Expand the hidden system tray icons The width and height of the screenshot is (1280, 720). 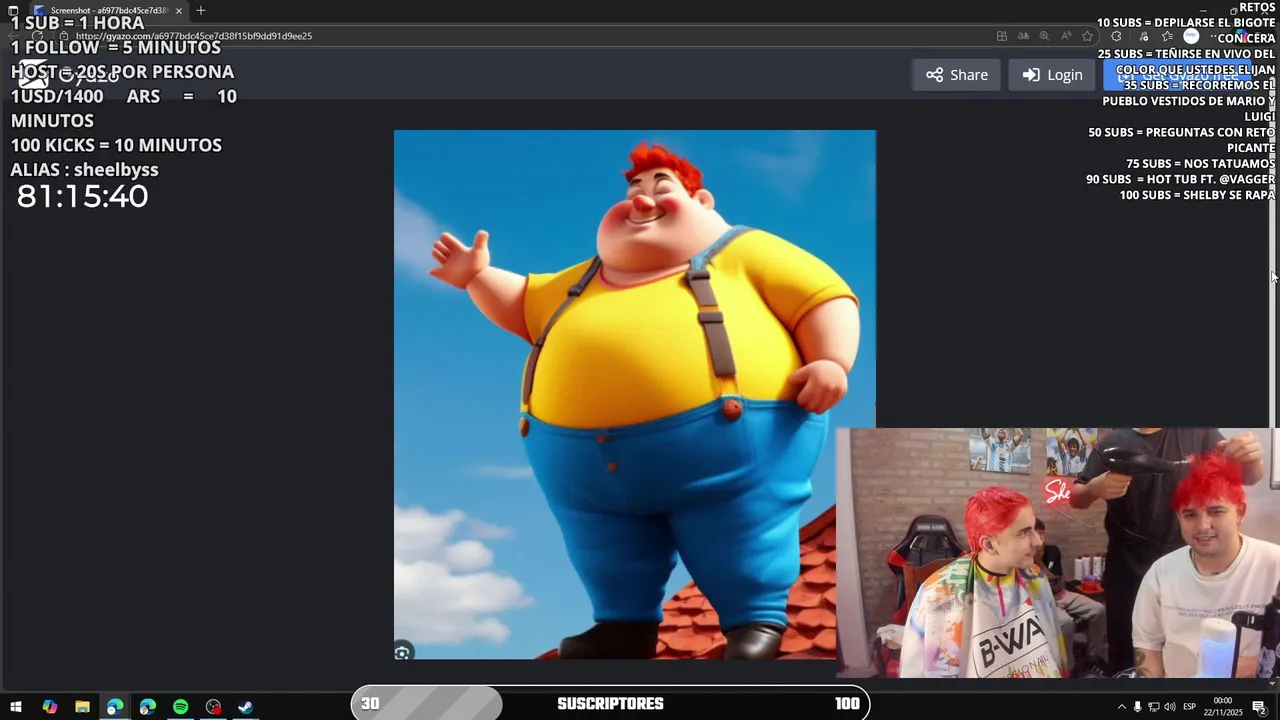(1121, 707)
